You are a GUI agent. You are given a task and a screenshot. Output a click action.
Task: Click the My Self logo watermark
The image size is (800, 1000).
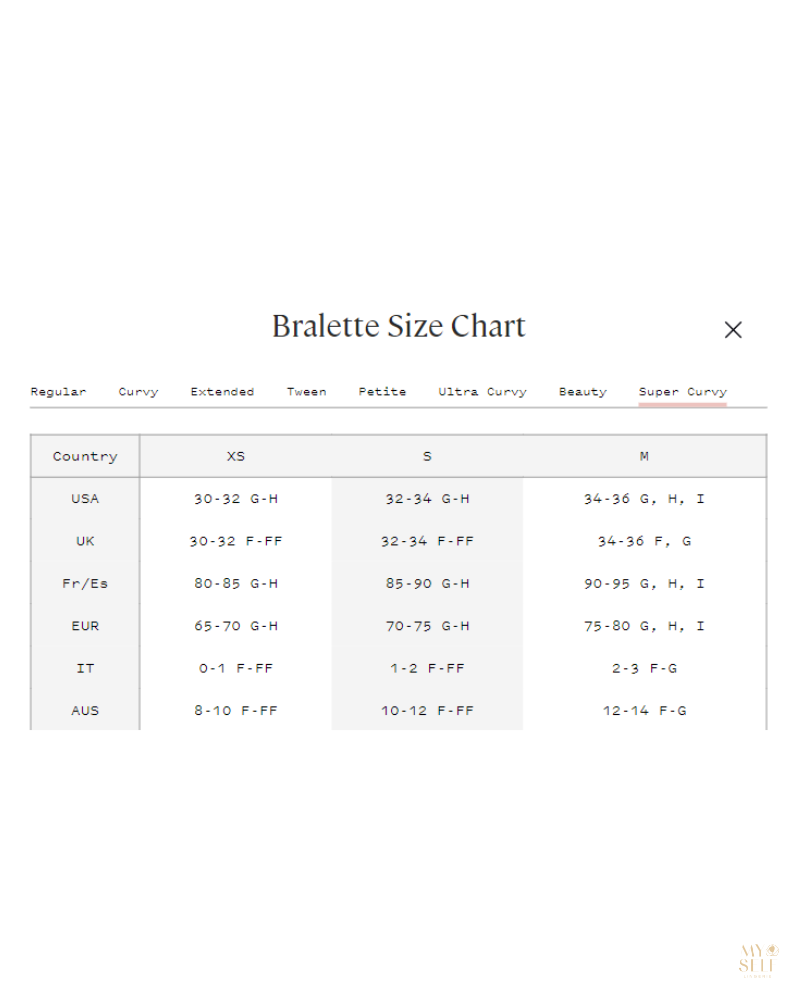pos(758,960)
